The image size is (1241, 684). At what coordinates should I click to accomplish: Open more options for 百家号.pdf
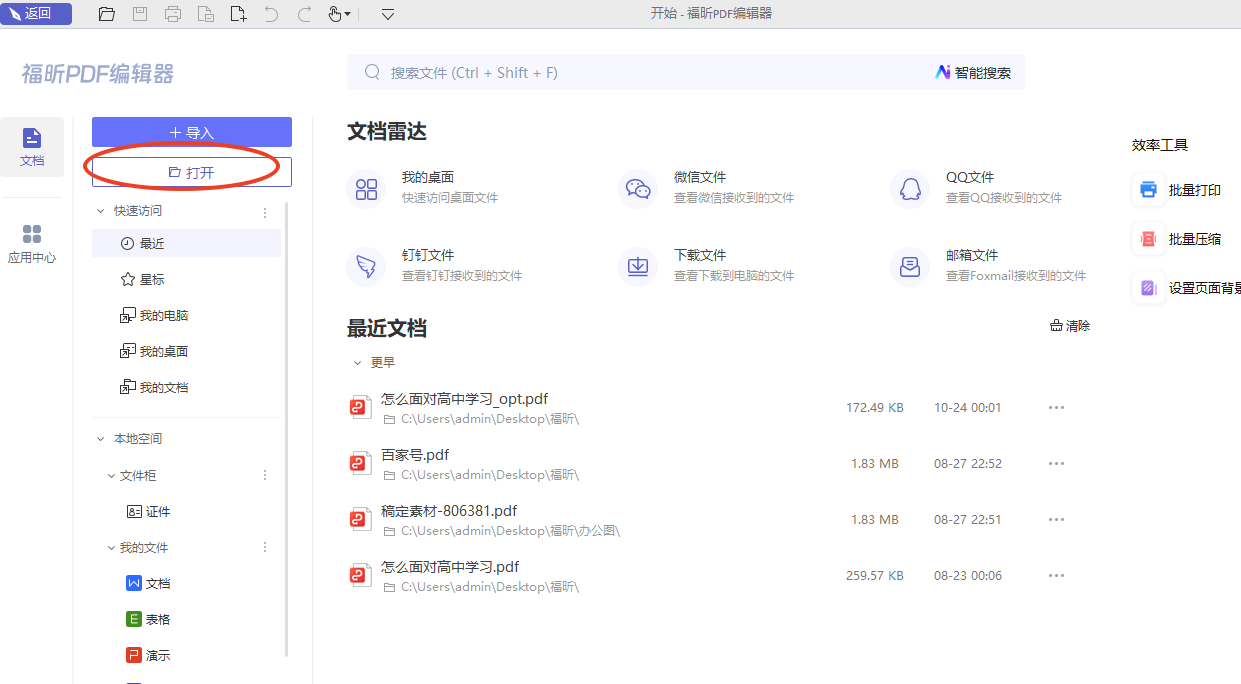pos(1056,464)
